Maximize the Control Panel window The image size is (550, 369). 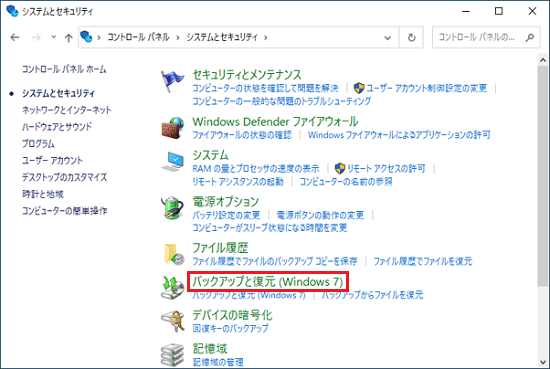point(499,11)
